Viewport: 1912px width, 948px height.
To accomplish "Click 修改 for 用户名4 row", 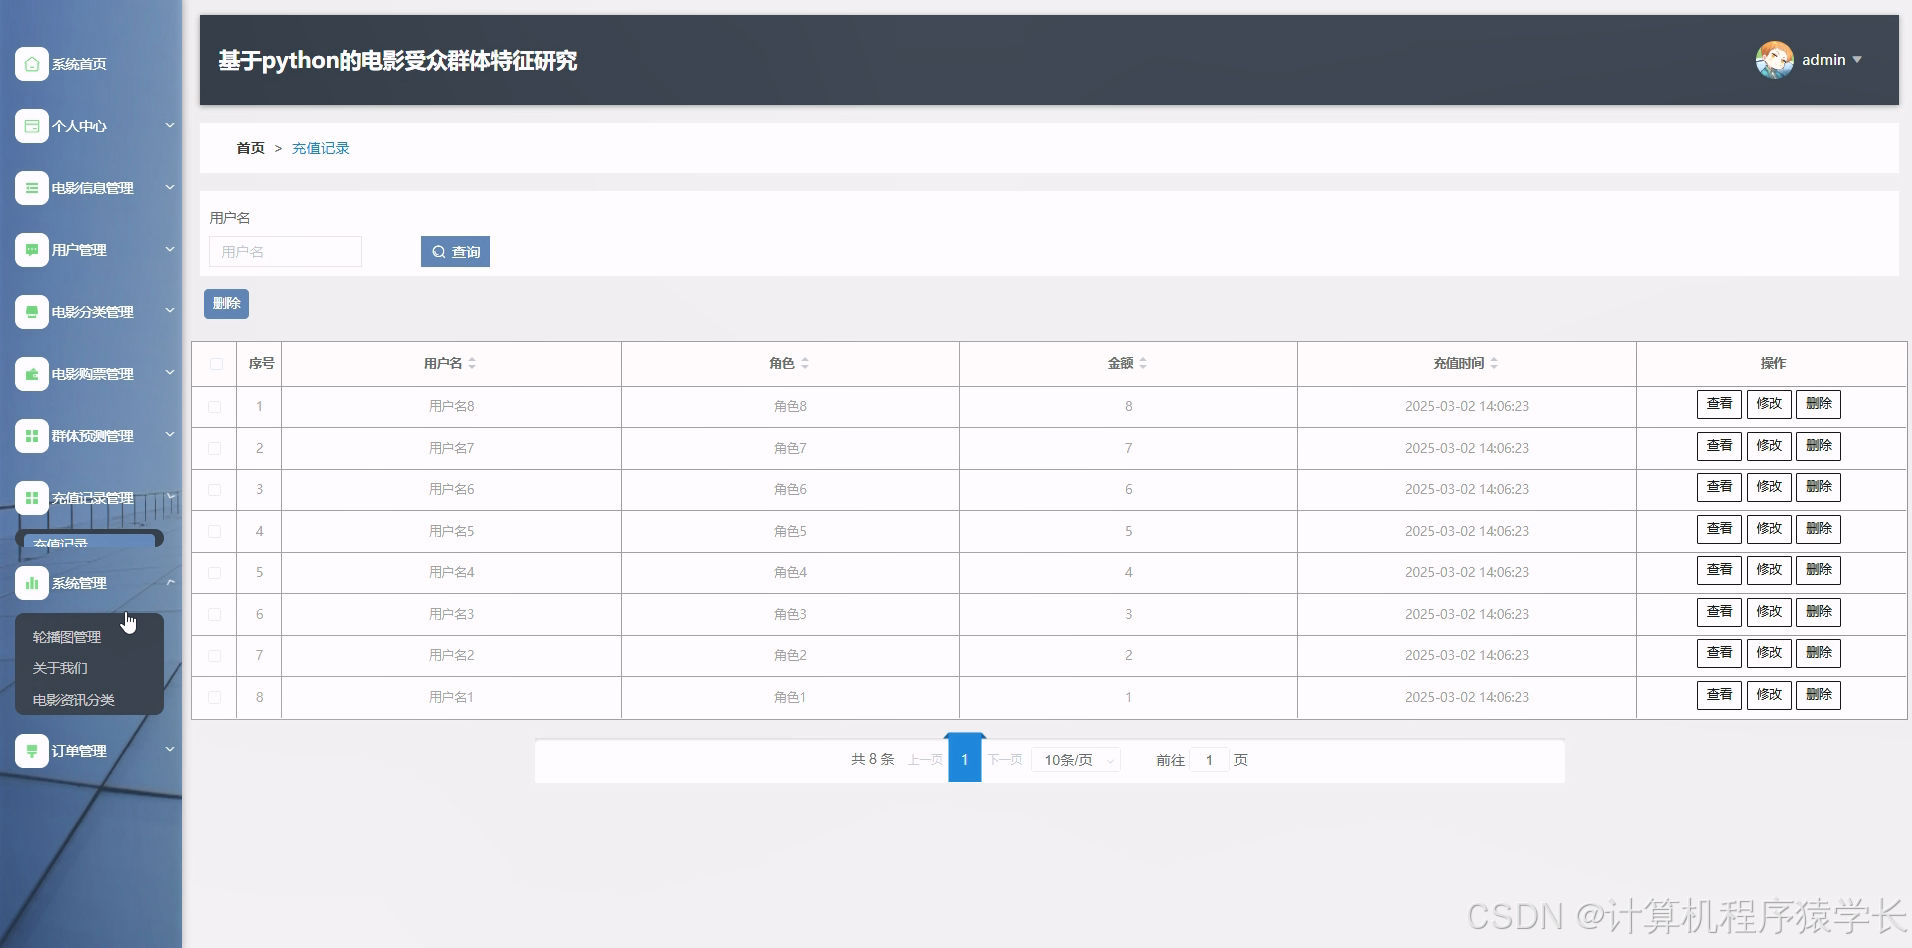I will [1769, 570].
